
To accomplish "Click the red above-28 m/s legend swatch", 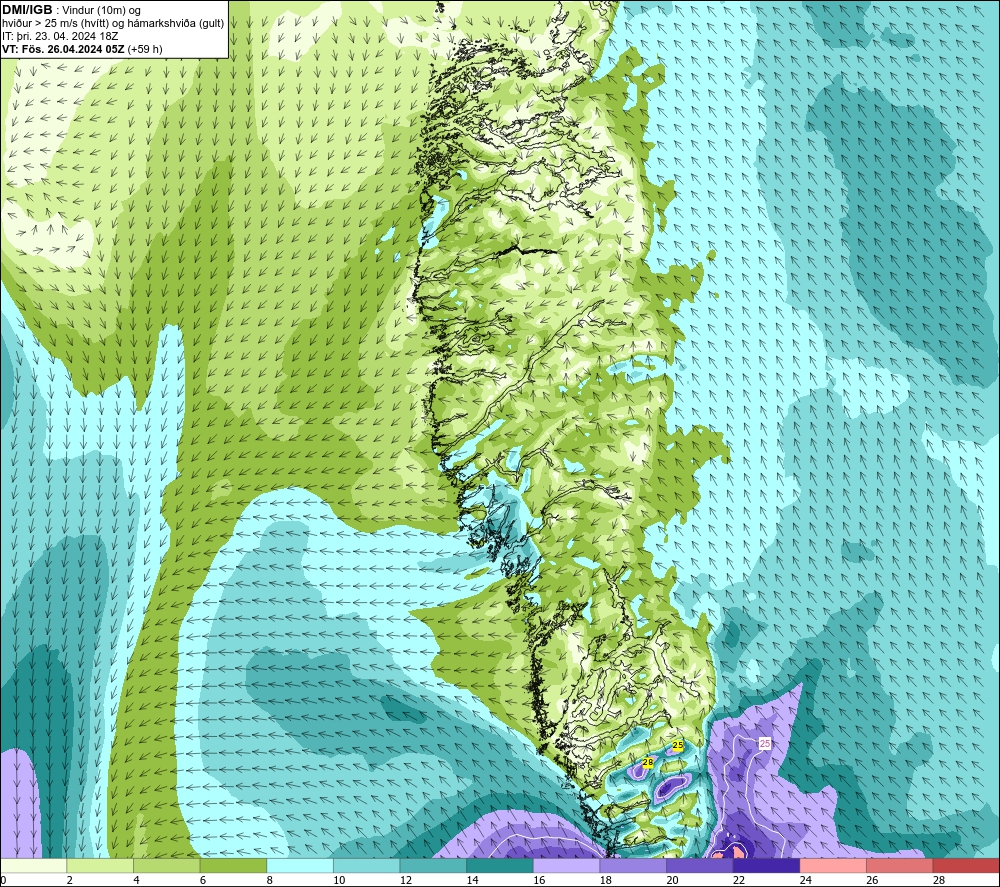I will (966, 866).
